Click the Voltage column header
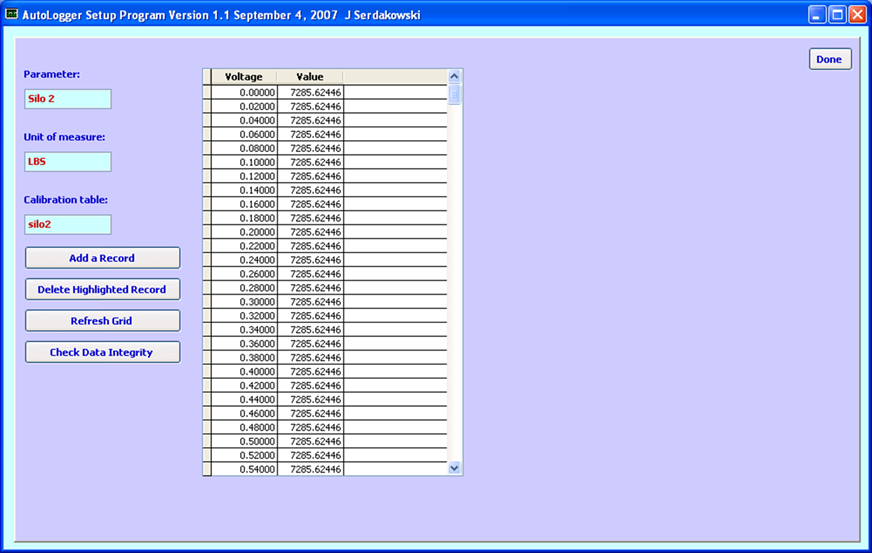The image size is (872, 553). click(x=244, y=77)
